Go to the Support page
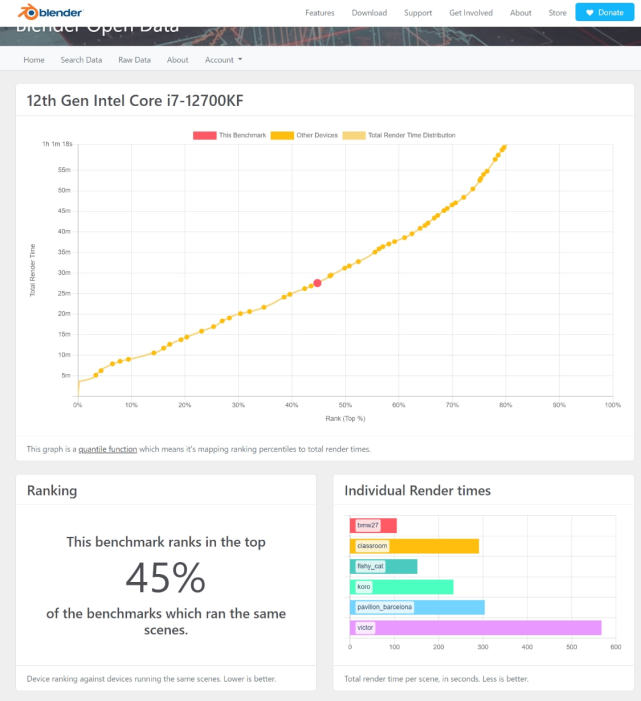The width and height of the screenshot is (641, 701). [x=418, y=13]
